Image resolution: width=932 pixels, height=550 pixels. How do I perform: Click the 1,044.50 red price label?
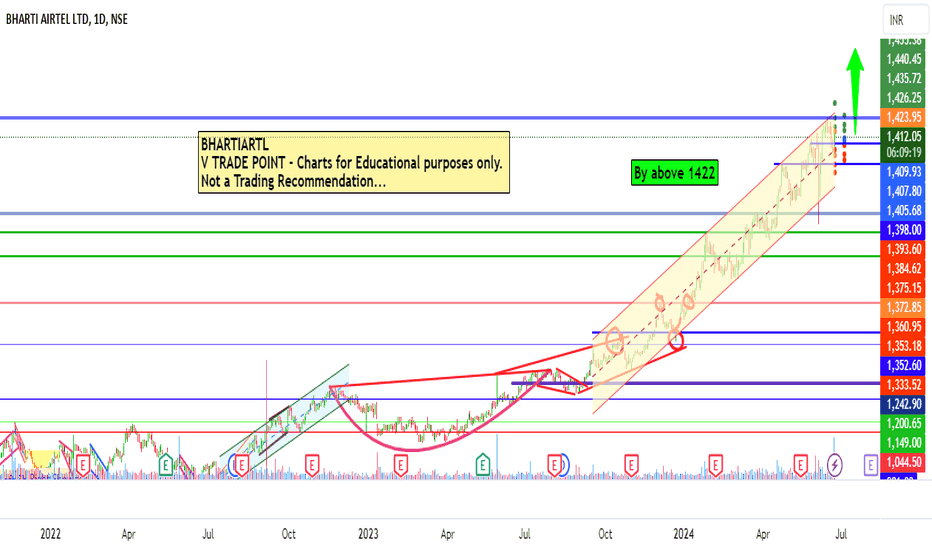(x=903, y=461)
